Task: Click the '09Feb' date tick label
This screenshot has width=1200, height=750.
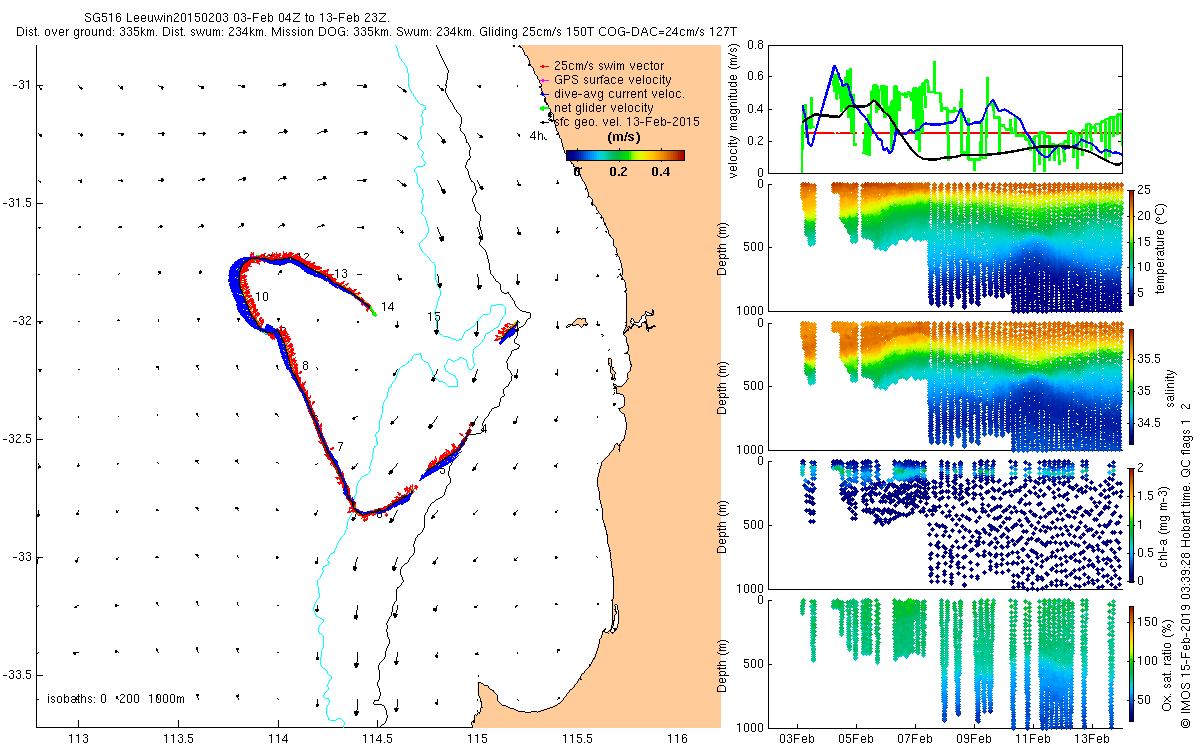Action: pos(974,739)
